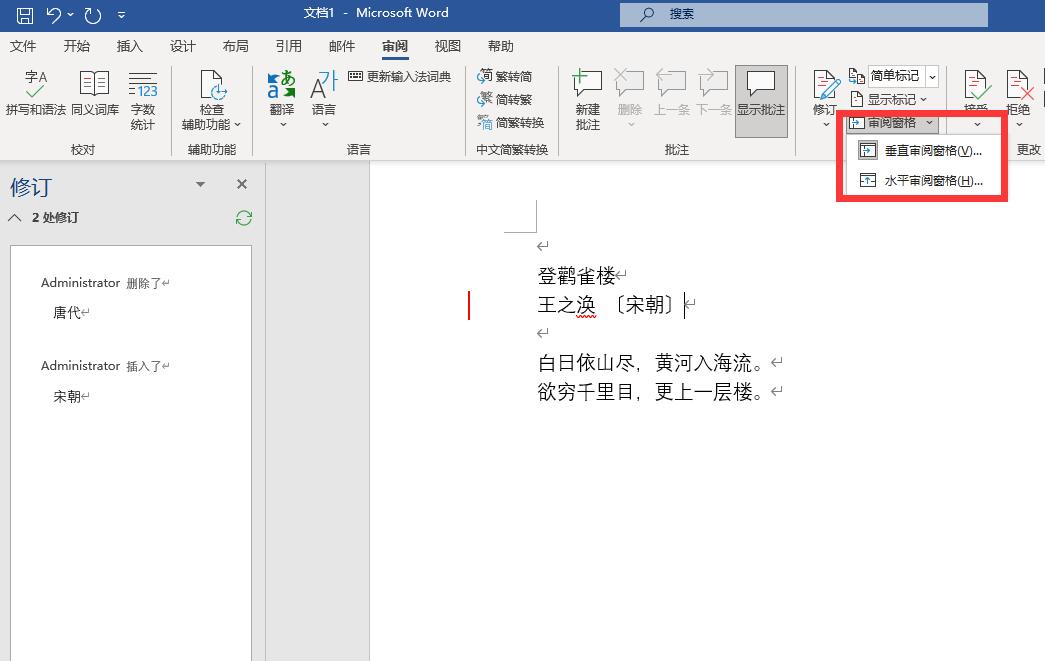Open the quick access toolbar customize arrow
This screenshot has height=661, width=1045.
121,15
